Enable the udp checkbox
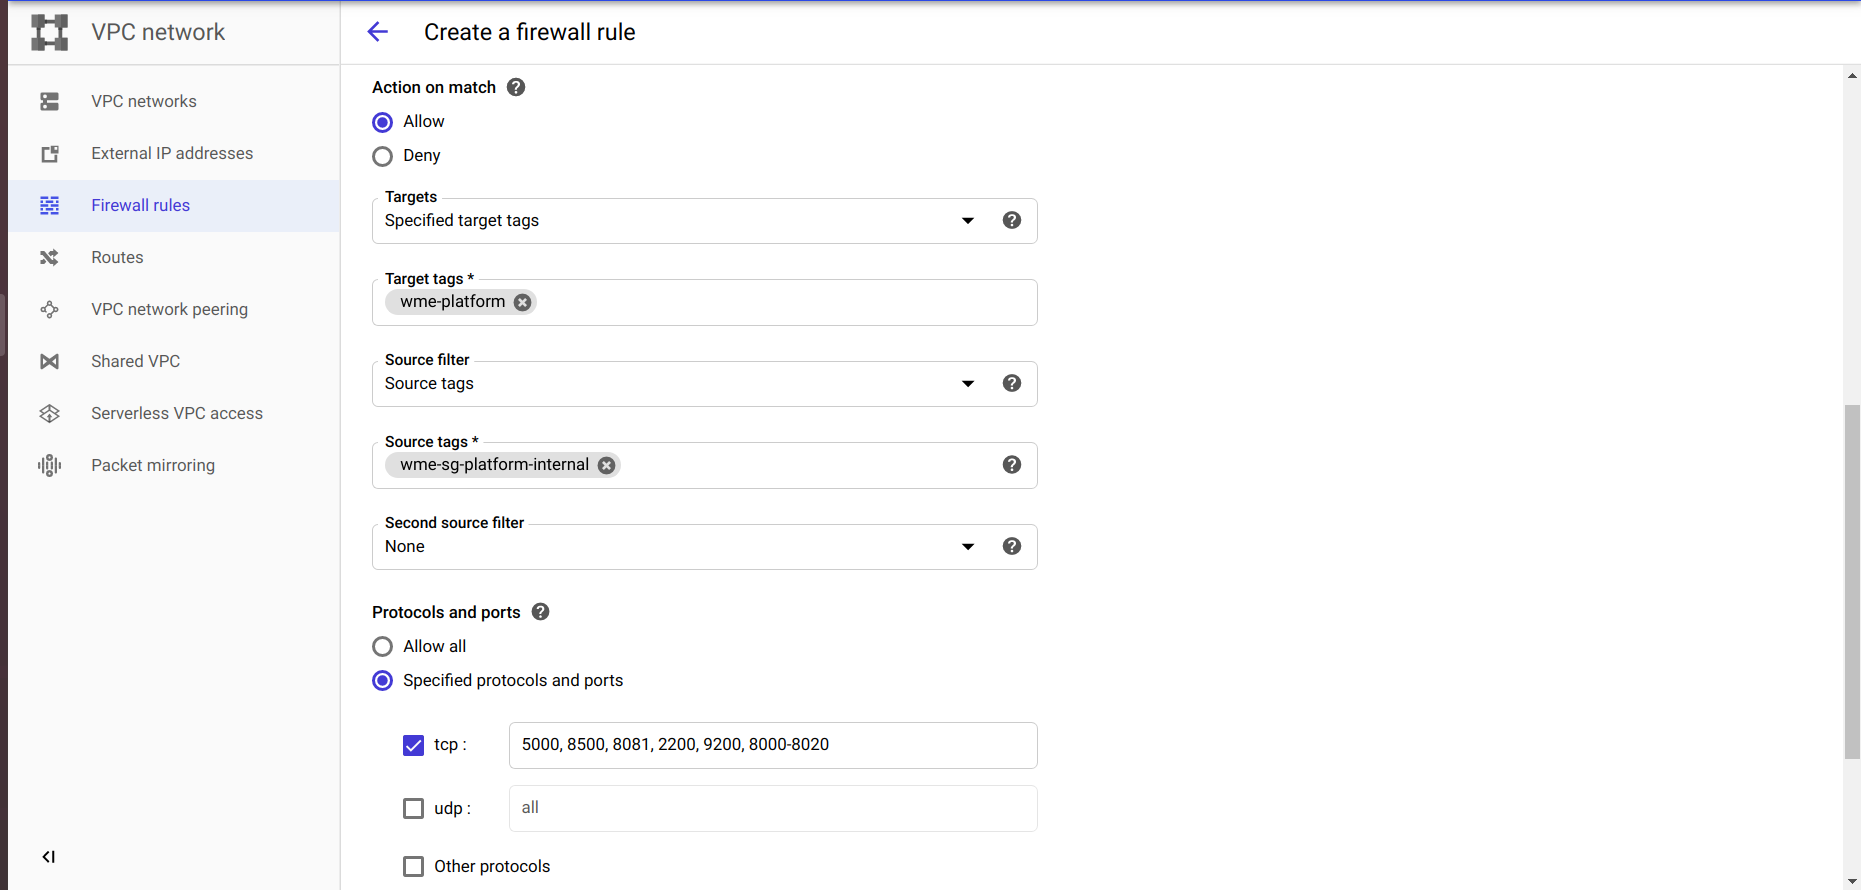This screenshot has width=1861, height=890. (413, 808)
